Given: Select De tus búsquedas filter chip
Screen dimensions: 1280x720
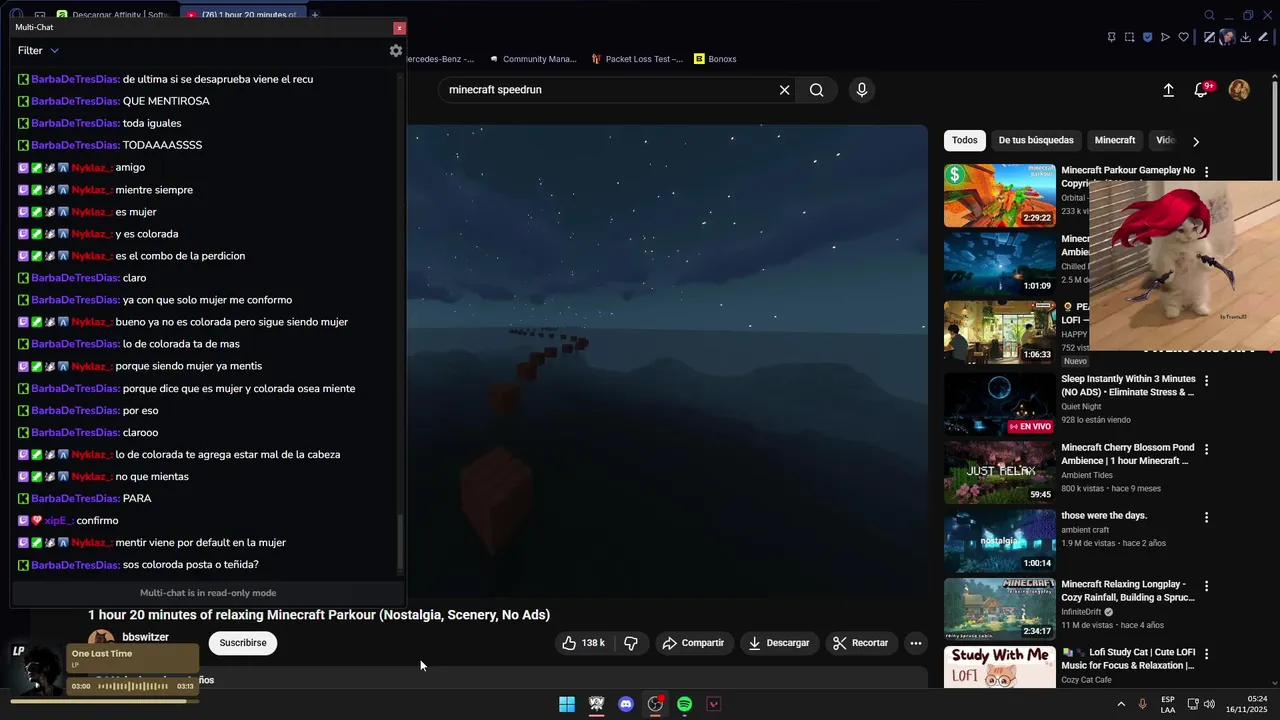Looking at the screenshot, I should pos(1036,140).
